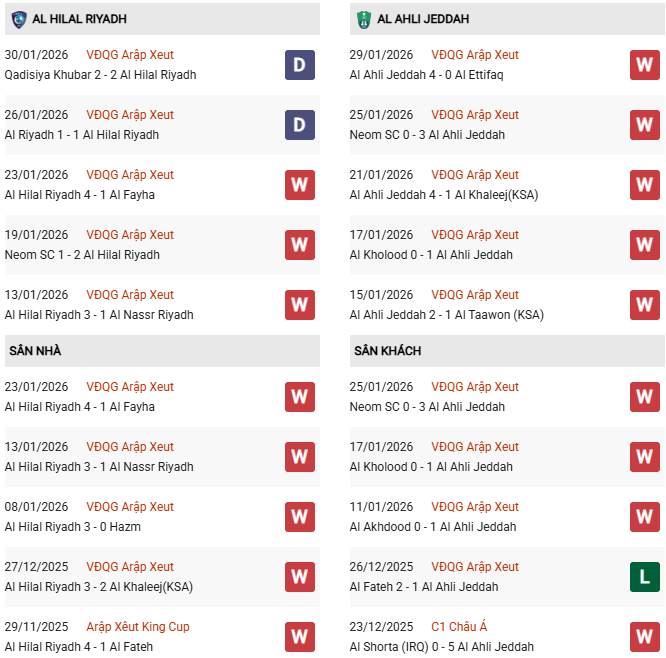Open the C1 Châu Á competition link

(x=459, y=627)
